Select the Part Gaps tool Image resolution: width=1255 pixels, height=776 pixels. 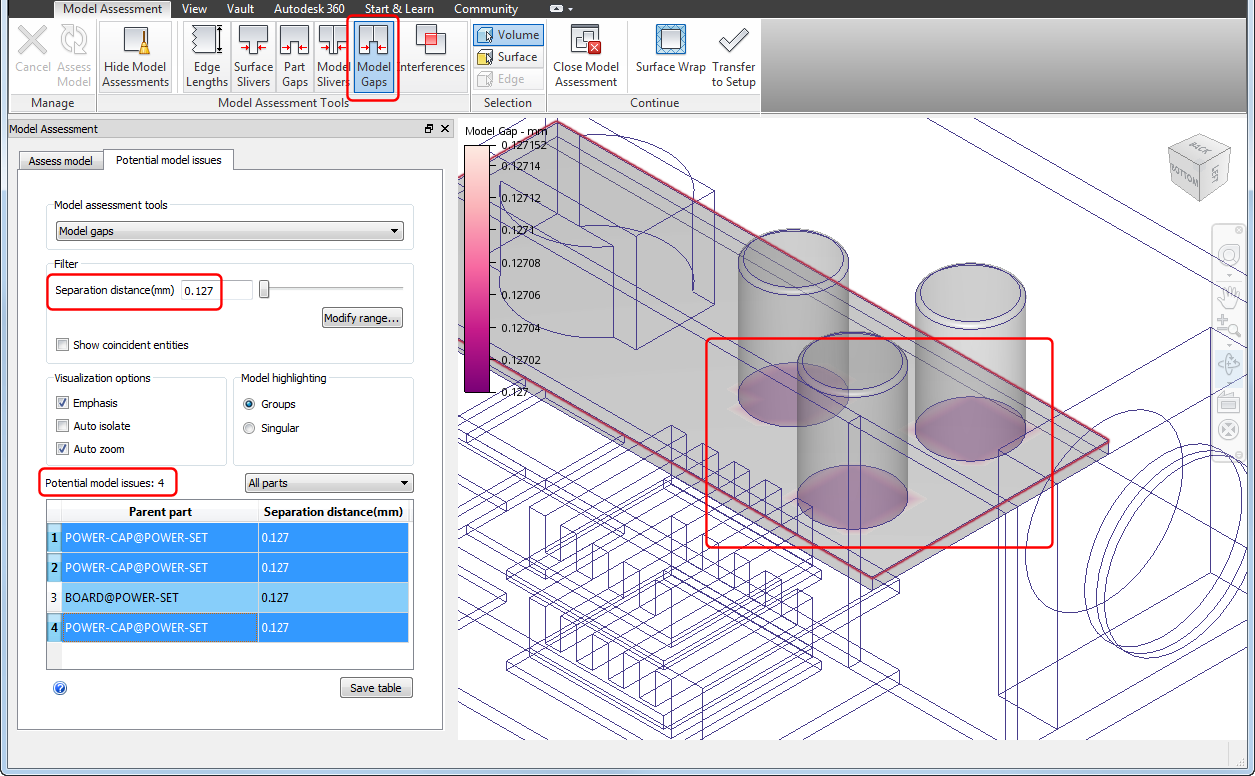pos(294,57)
